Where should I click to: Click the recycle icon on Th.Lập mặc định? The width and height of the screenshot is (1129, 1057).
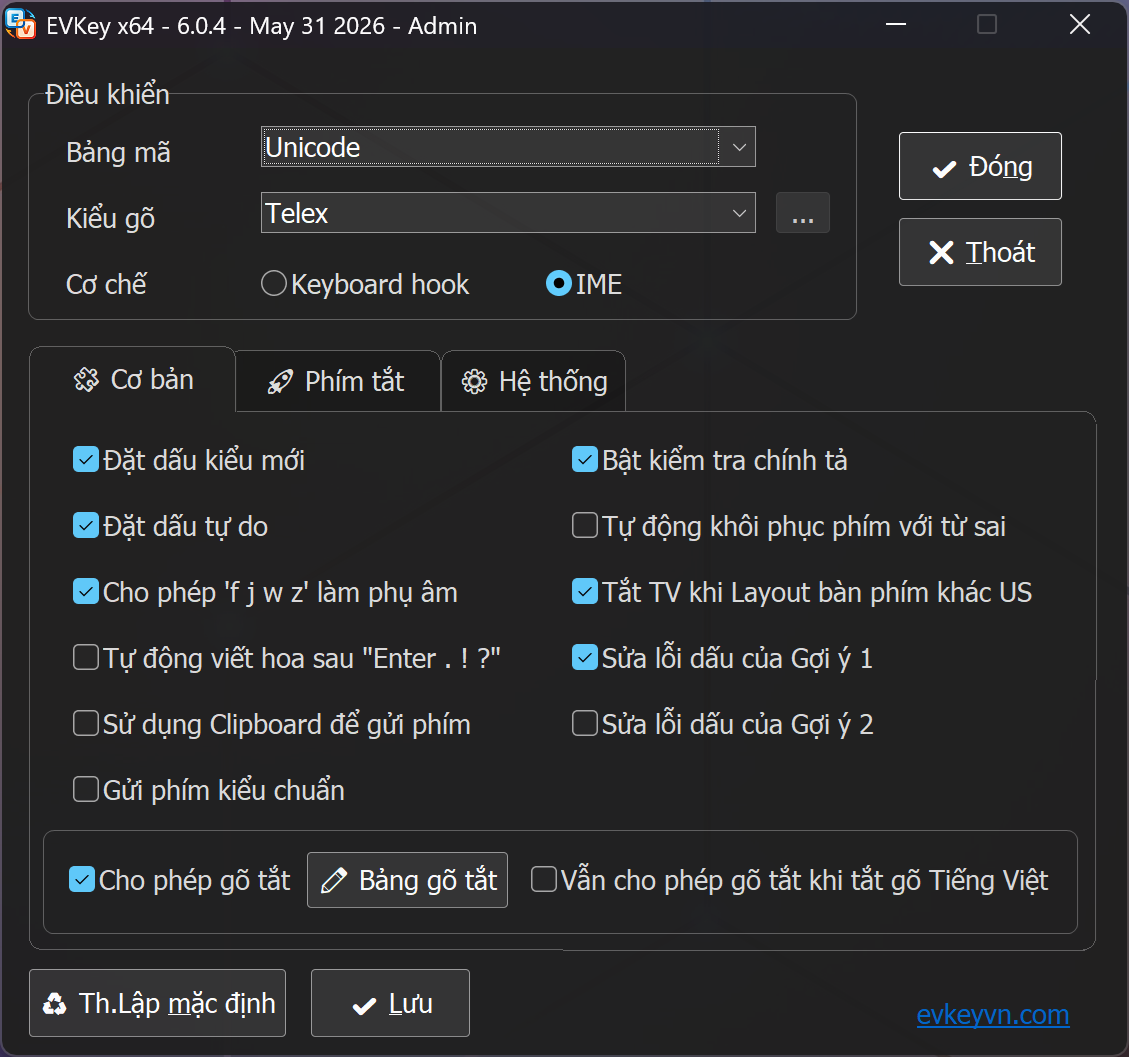pyautogui.click(x=55, y=1003)
